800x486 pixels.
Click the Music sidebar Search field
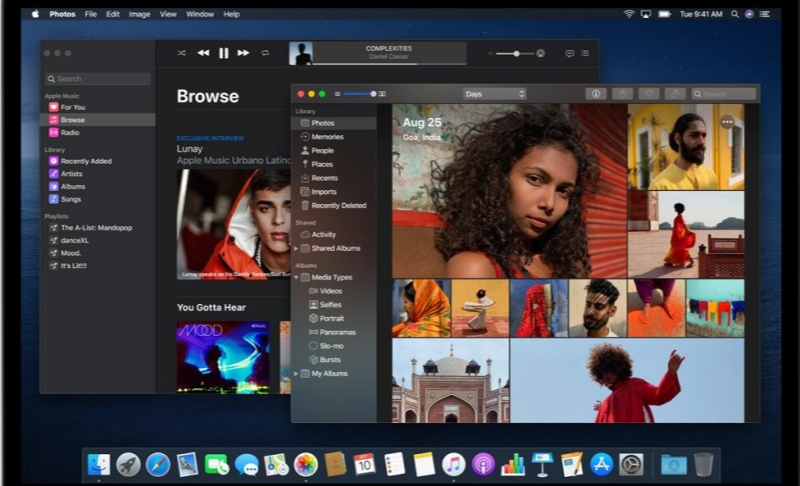click(97, 79)
